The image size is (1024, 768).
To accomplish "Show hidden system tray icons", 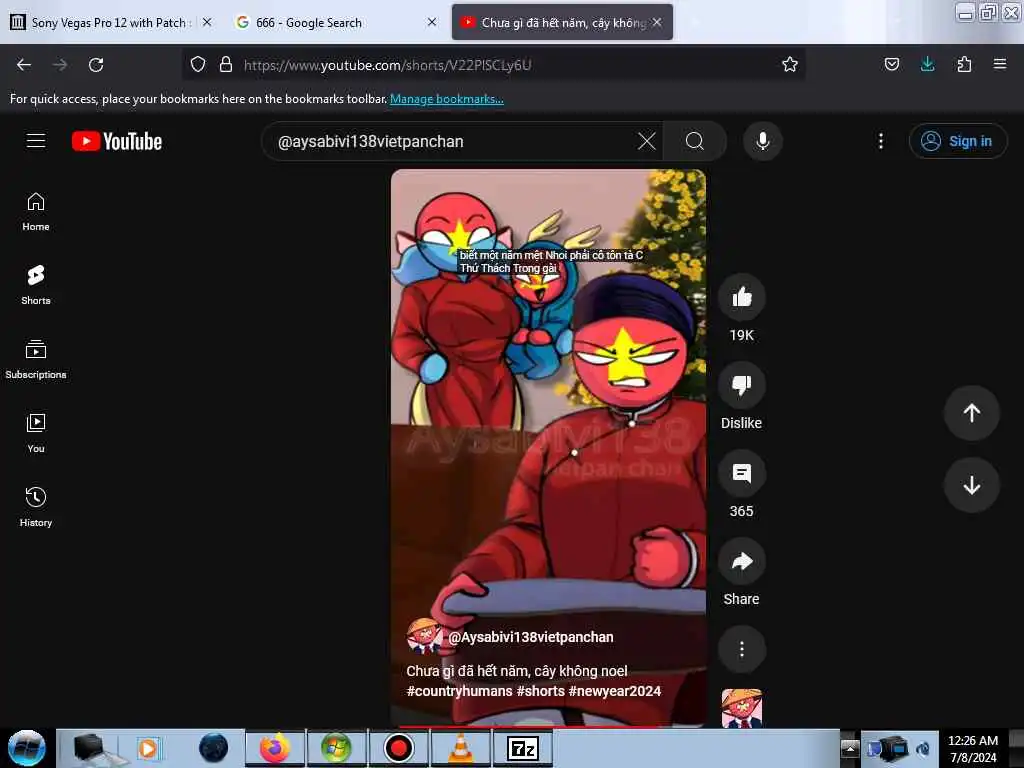I will 850,748.
